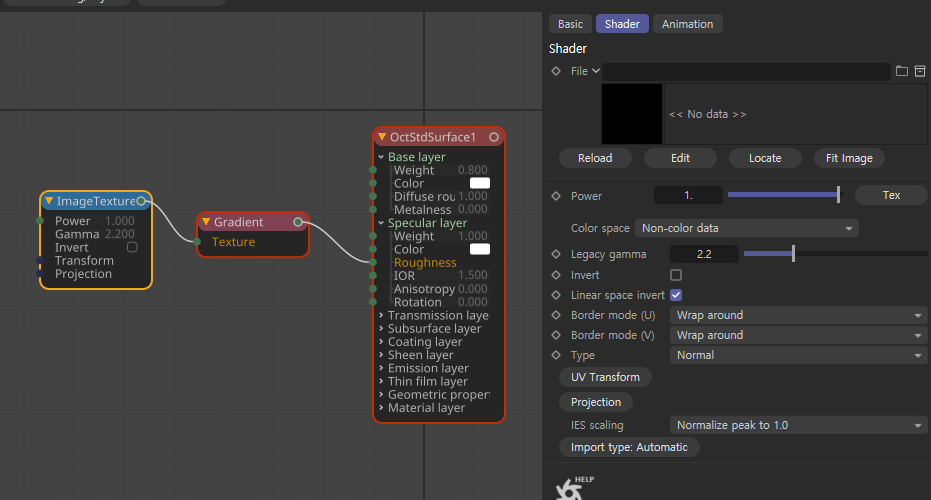Click Import type: Automatic button

pos(629,447)
